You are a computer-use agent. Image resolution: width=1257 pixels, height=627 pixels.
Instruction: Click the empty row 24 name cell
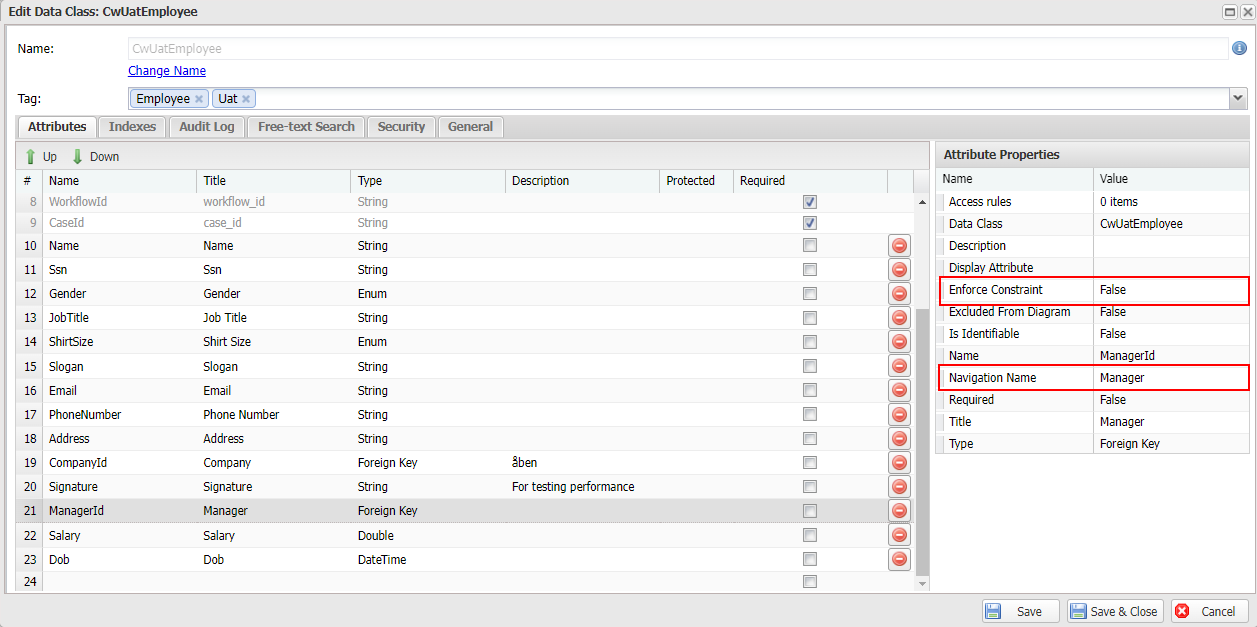pyautogui.click(x=120, y=582)
